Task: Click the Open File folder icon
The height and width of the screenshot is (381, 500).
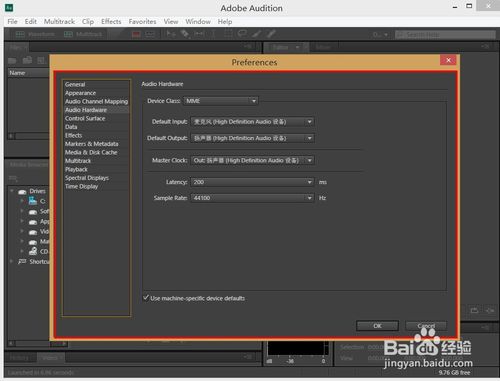Action: pyautogui.click(x=12, y=60)
